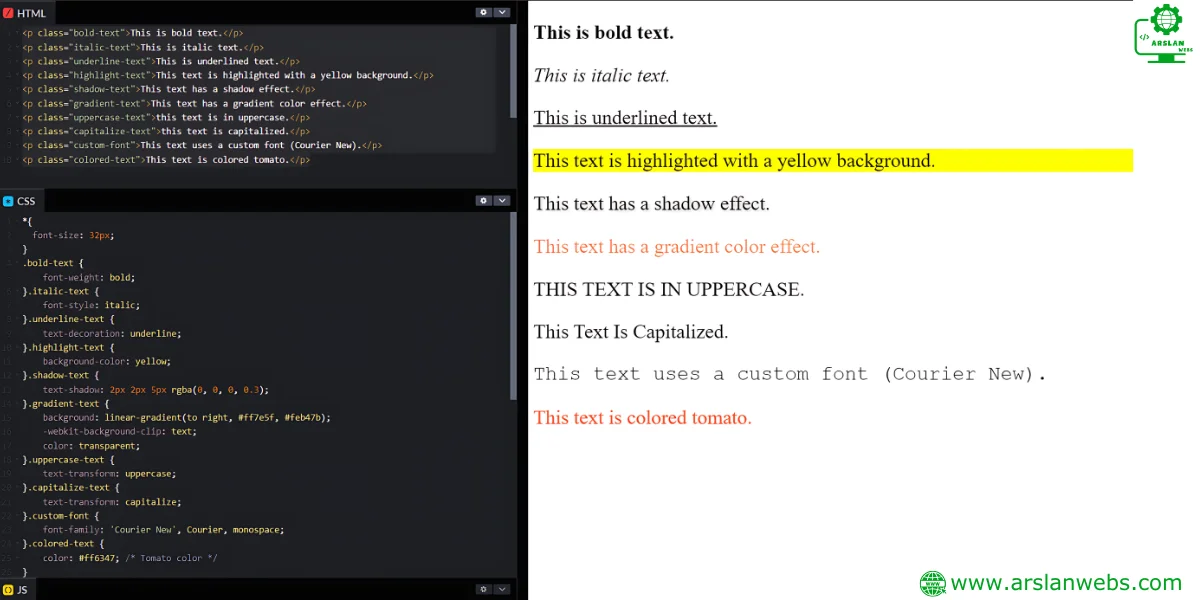Click the "font-family: 'Courier New'" CSS line
This screenshot has height=600, width=1200.
tap(164, 529)
